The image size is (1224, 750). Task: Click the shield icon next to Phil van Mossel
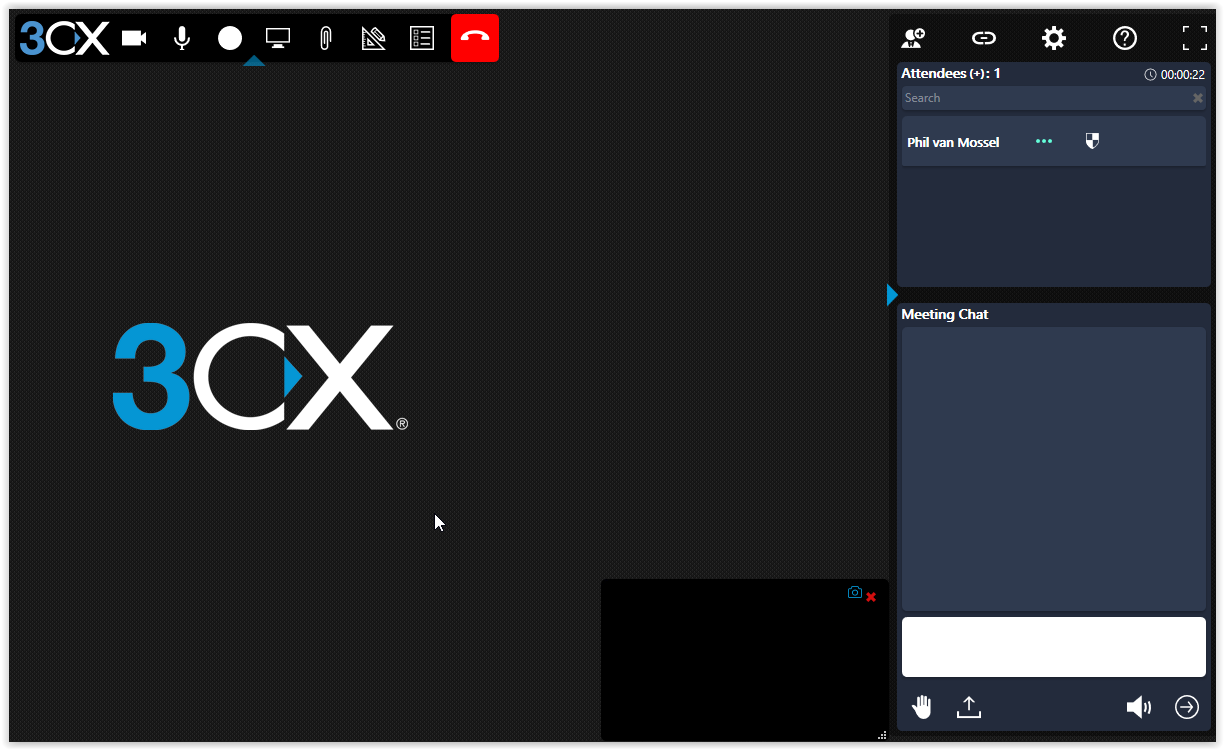coord(1092,142)
